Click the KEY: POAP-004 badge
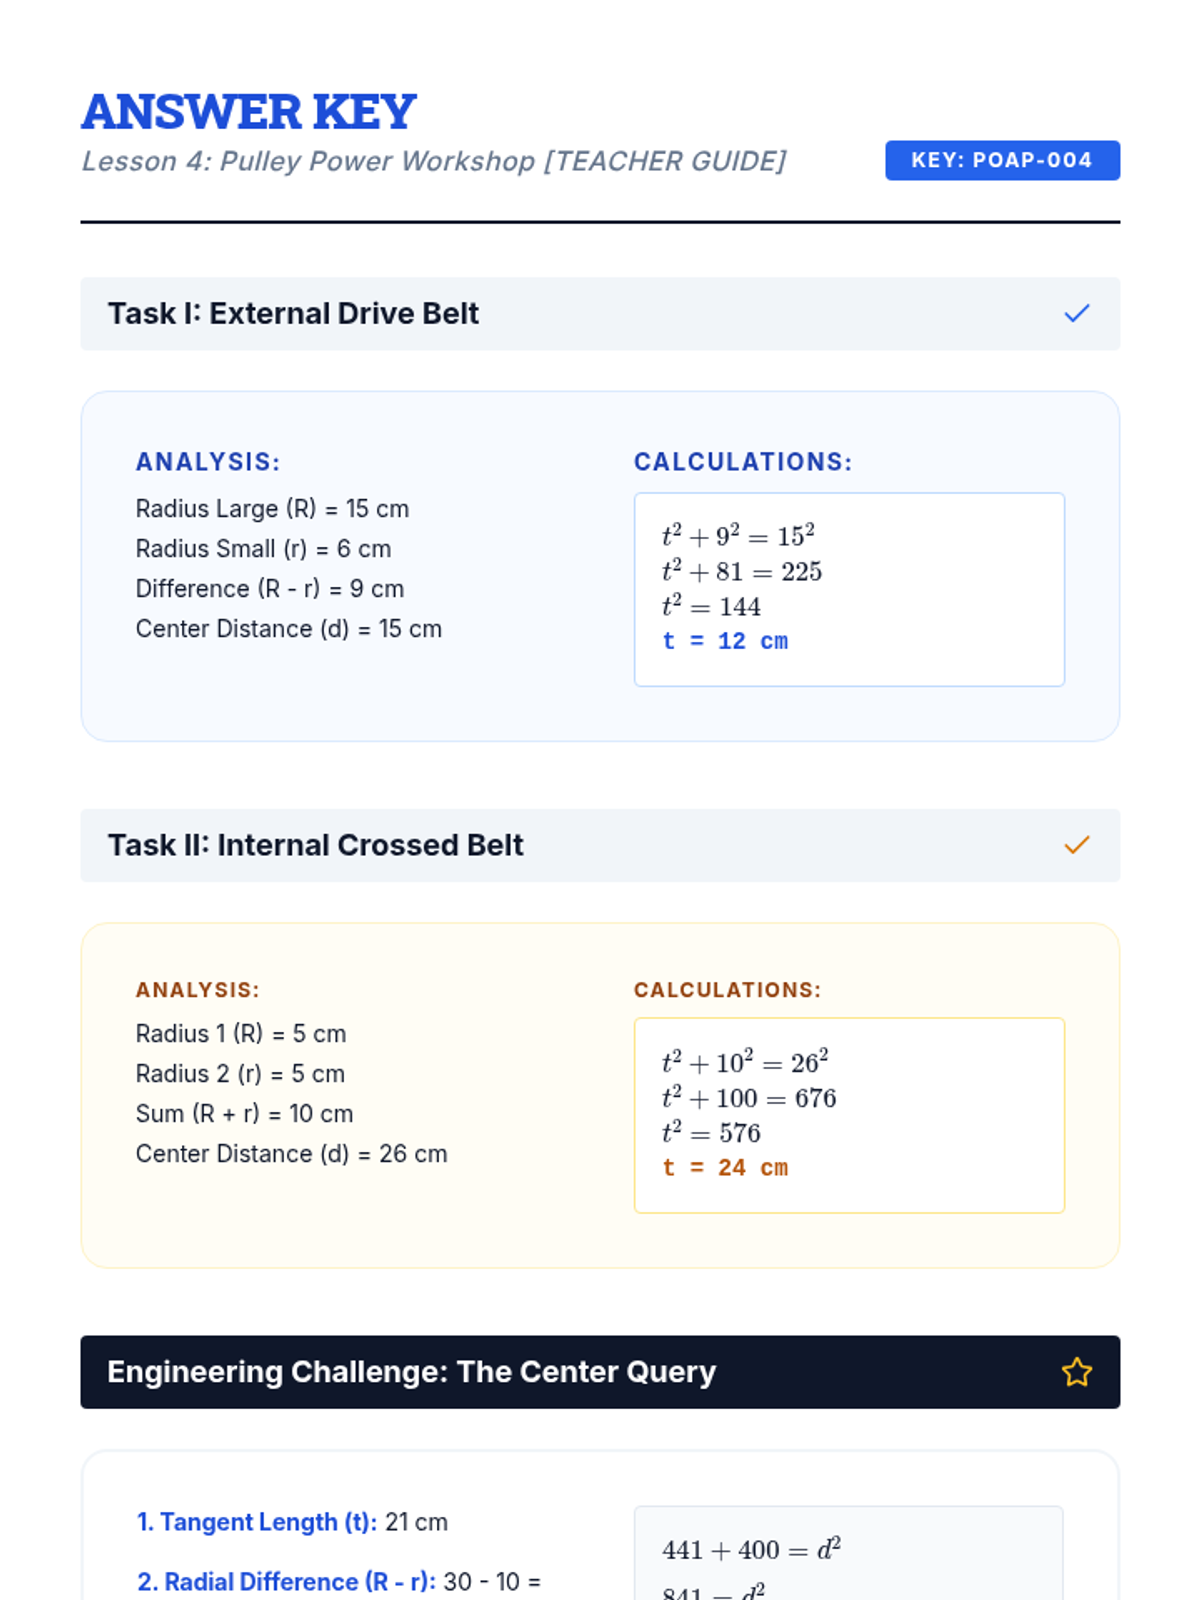The height and width of the screenshot is (1600, 1200). pyautogui.click(x=1002, y=160)
